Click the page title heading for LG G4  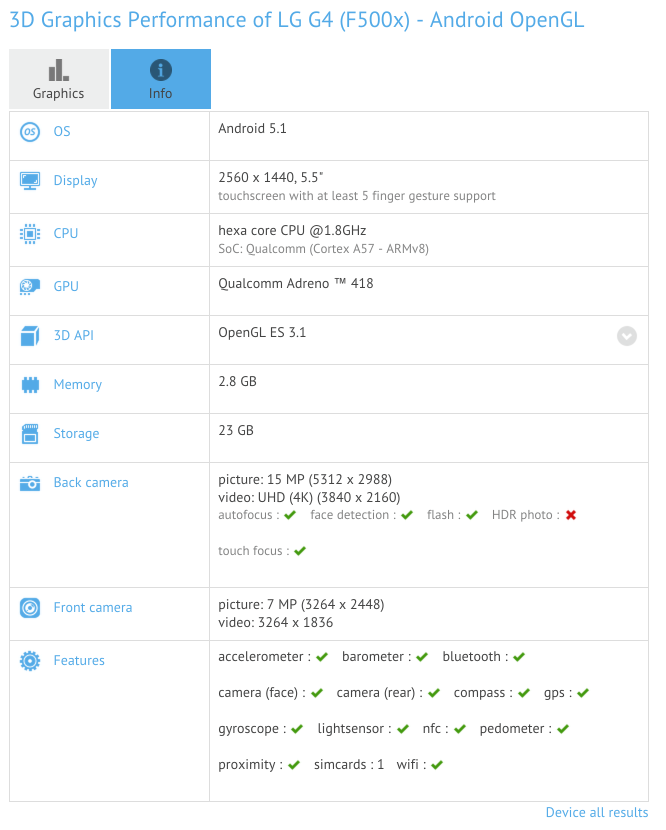(x=296, y=20)
